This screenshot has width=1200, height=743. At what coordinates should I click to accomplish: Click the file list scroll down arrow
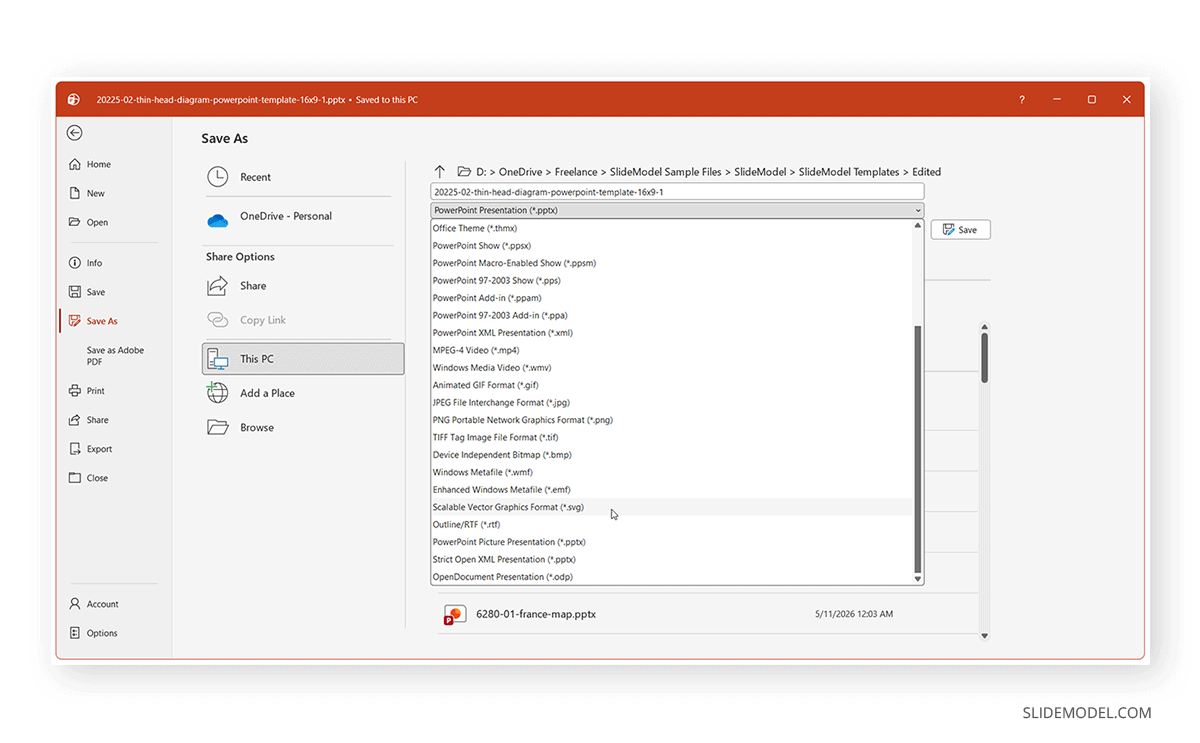pos(984,636)
